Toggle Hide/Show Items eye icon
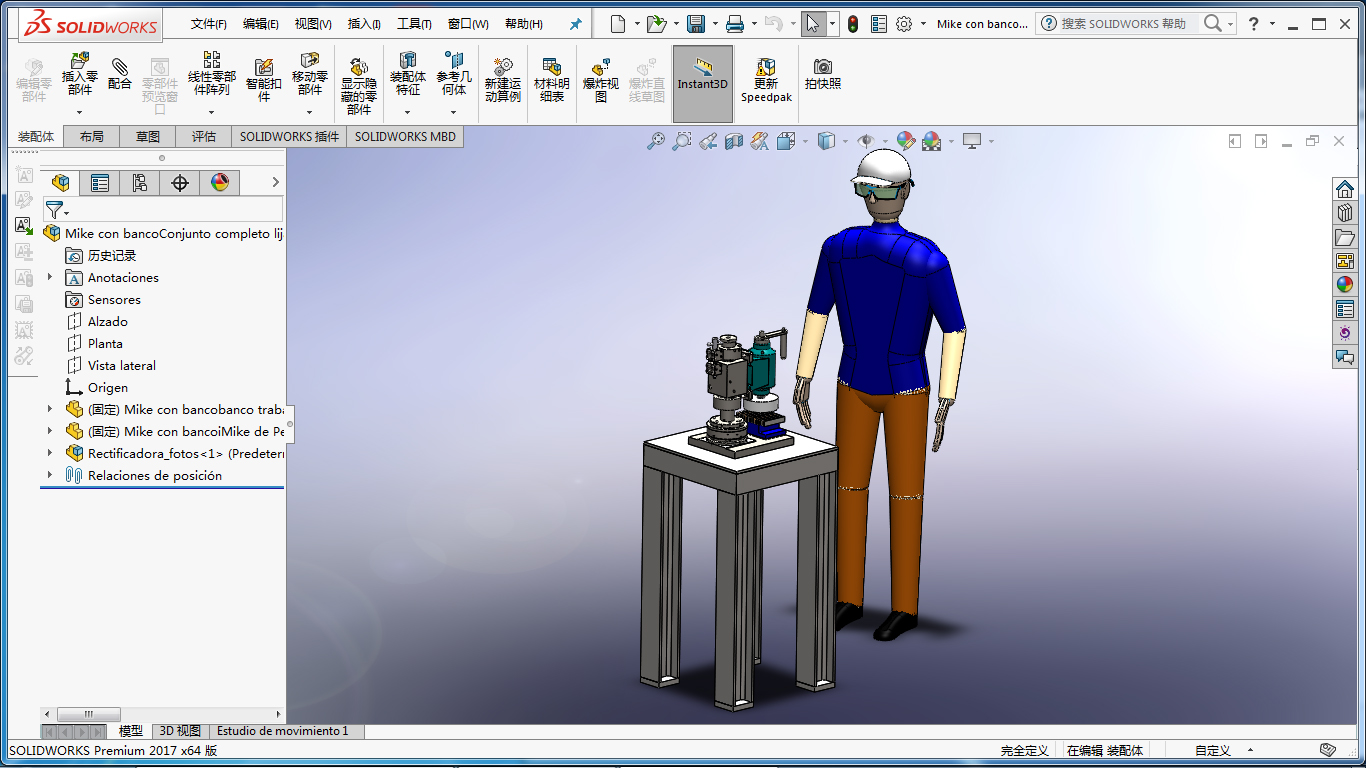Image resolution: width=1366 pixels, height=768 pixels. pyautogui.click(x=866, y=142)
